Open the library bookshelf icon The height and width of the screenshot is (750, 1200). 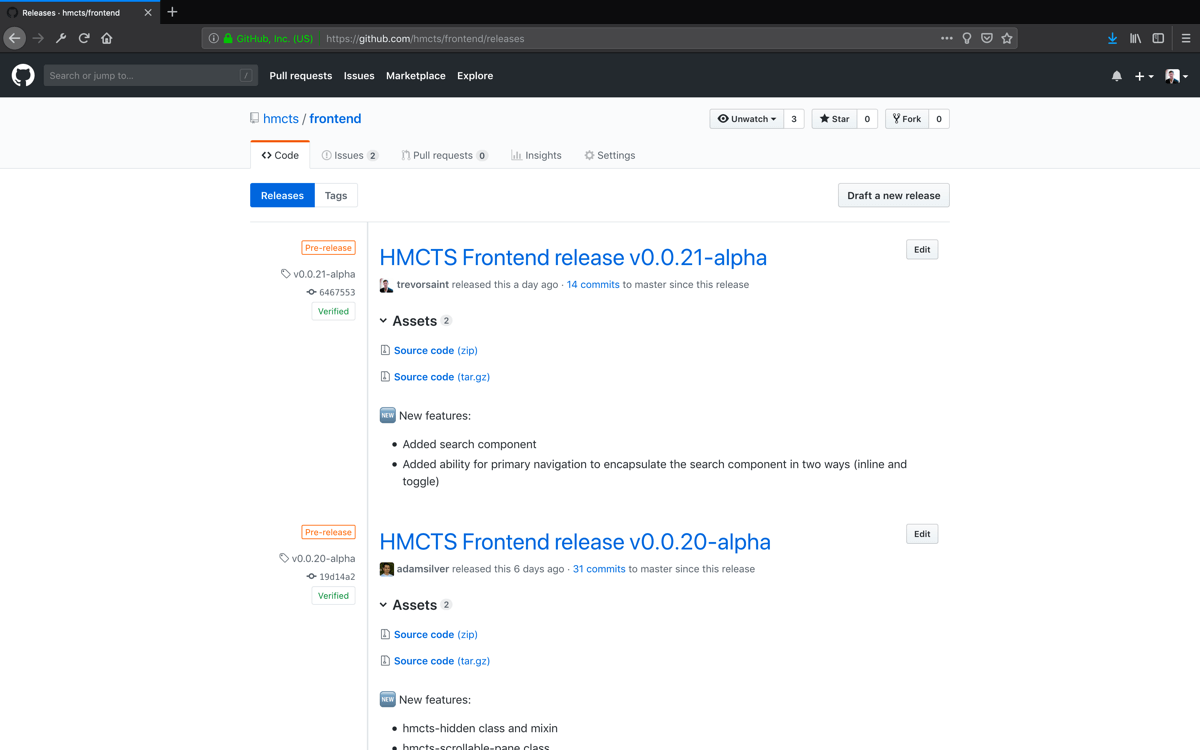tap(1135, 38)
